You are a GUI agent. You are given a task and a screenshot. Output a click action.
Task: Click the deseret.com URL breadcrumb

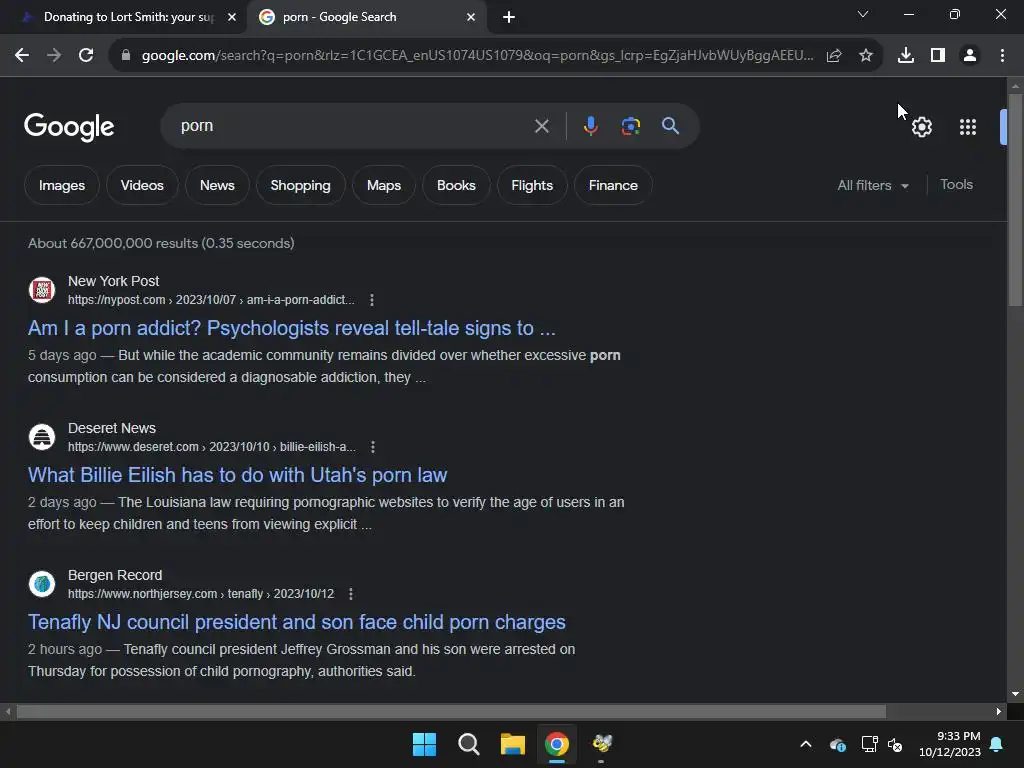click(x=212, y=447)
